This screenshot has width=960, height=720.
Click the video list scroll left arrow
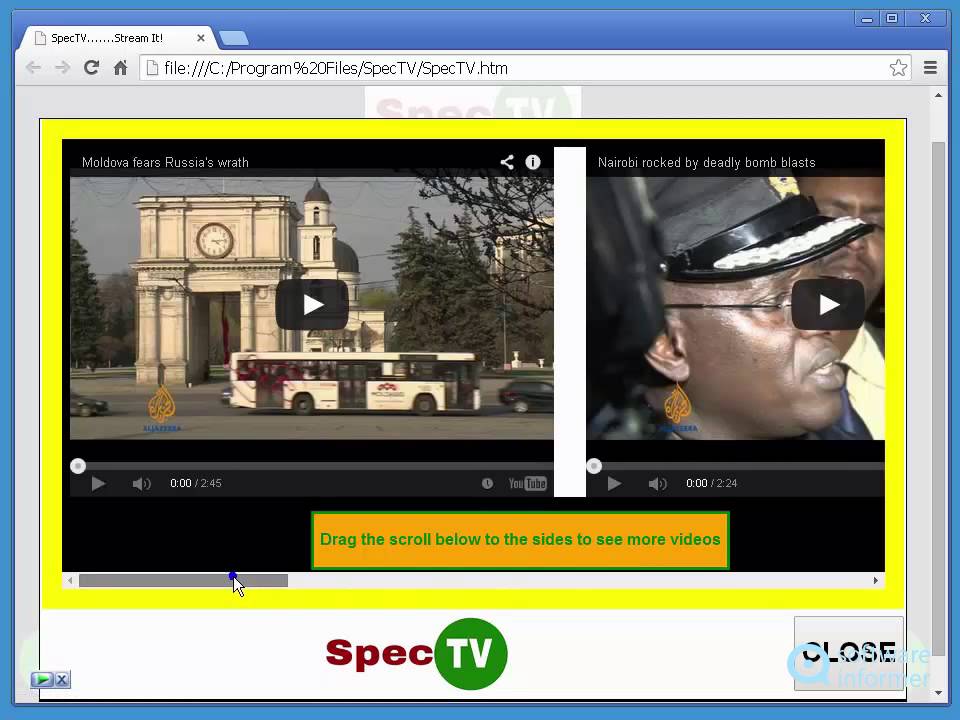pos(70,580)
